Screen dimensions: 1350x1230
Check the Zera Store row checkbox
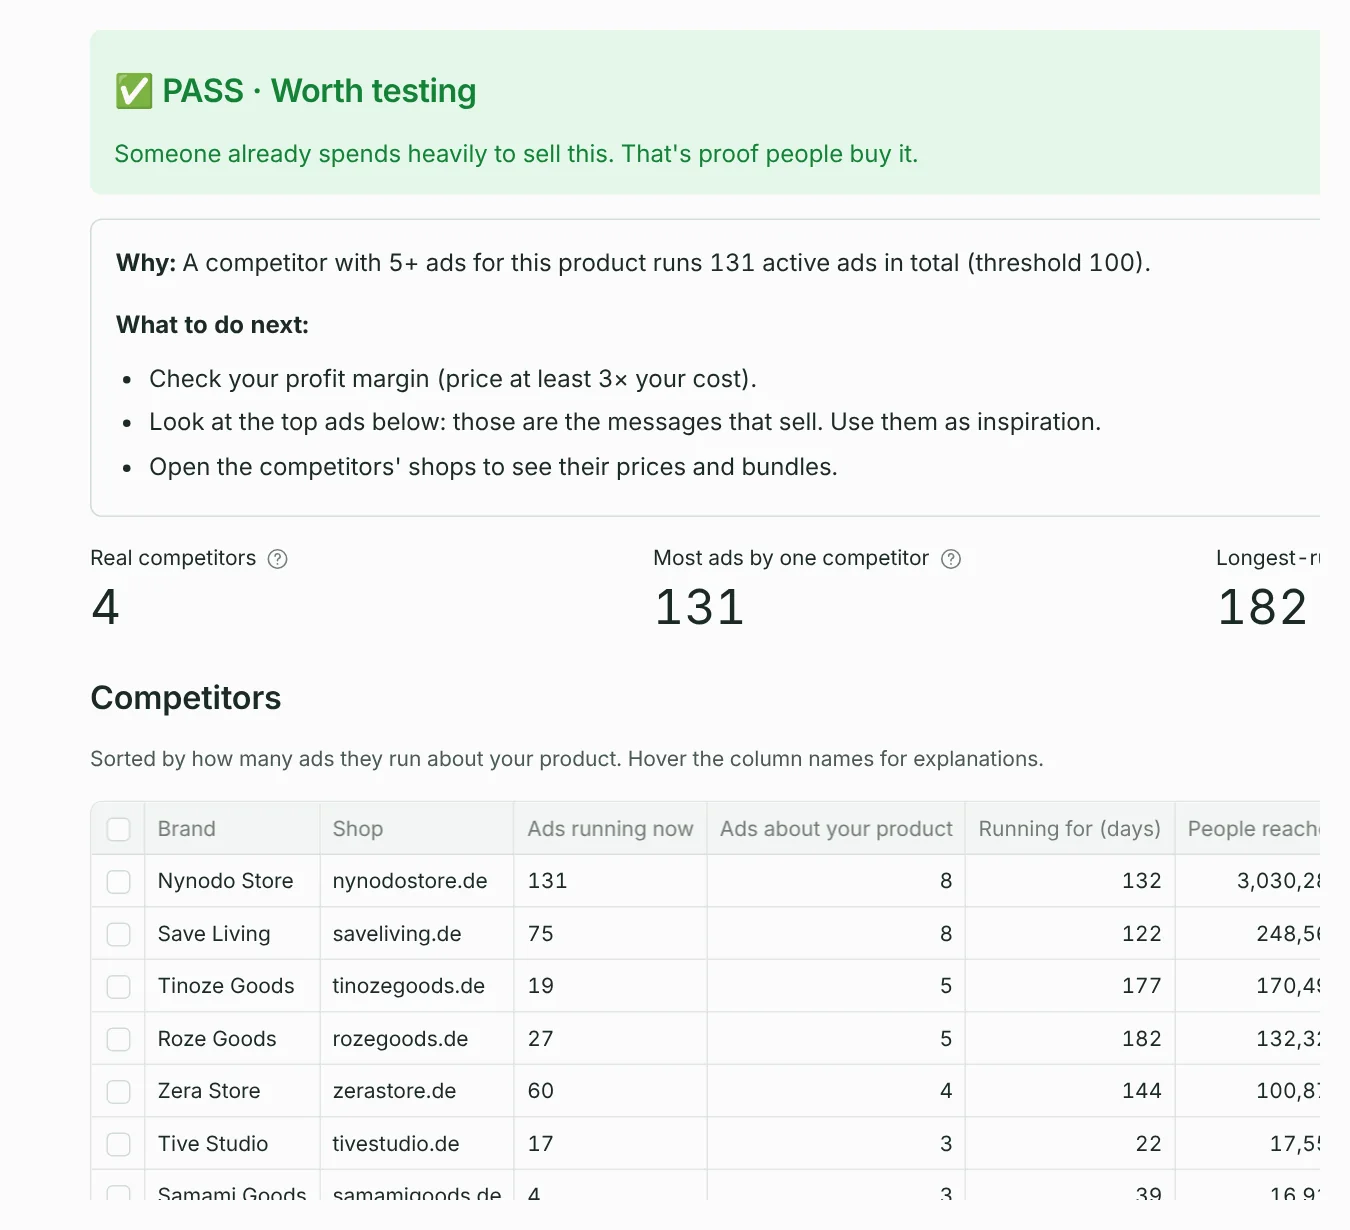118,1091
